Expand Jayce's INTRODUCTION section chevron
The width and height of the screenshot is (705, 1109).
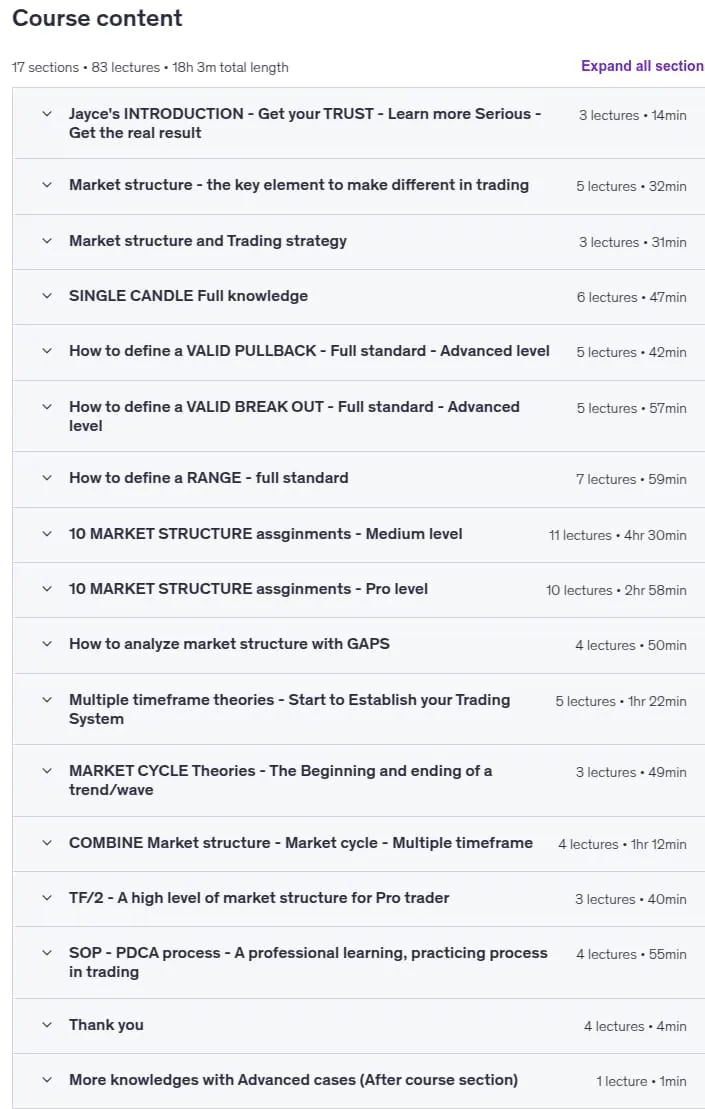click(x=47, y=113)
